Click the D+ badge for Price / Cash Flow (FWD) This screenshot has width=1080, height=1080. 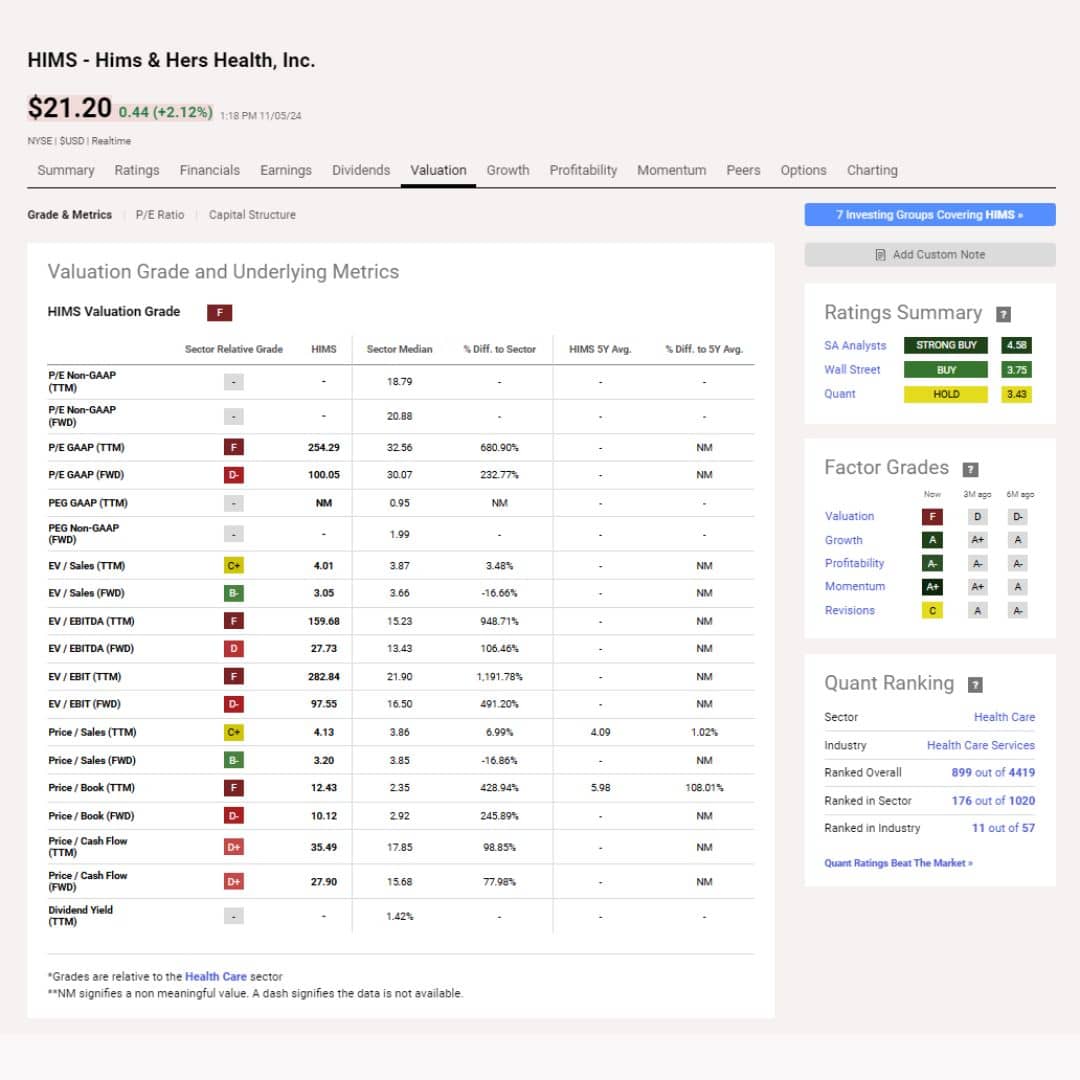(233, 882)
